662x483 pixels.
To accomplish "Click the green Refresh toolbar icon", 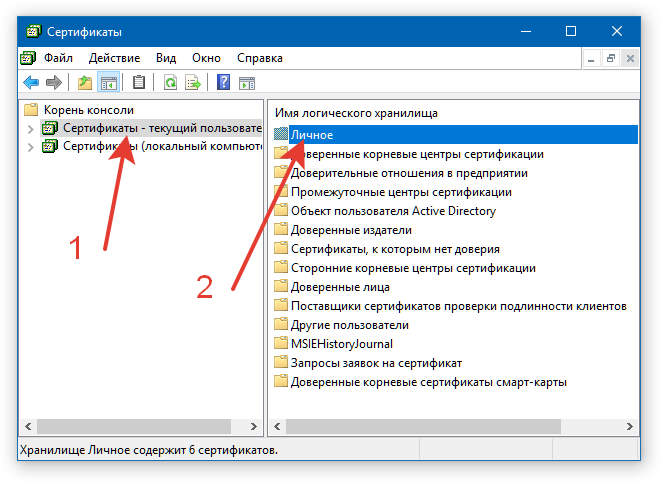I will coord(171,82).
